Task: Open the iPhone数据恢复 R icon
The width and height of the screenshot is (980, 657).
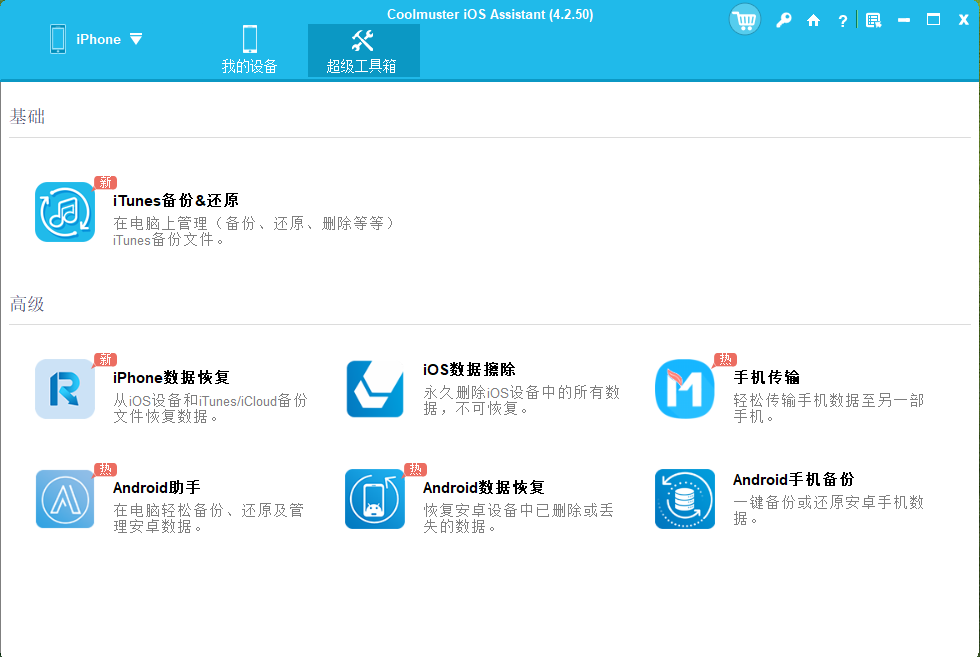Action: [x=65, y=389]
